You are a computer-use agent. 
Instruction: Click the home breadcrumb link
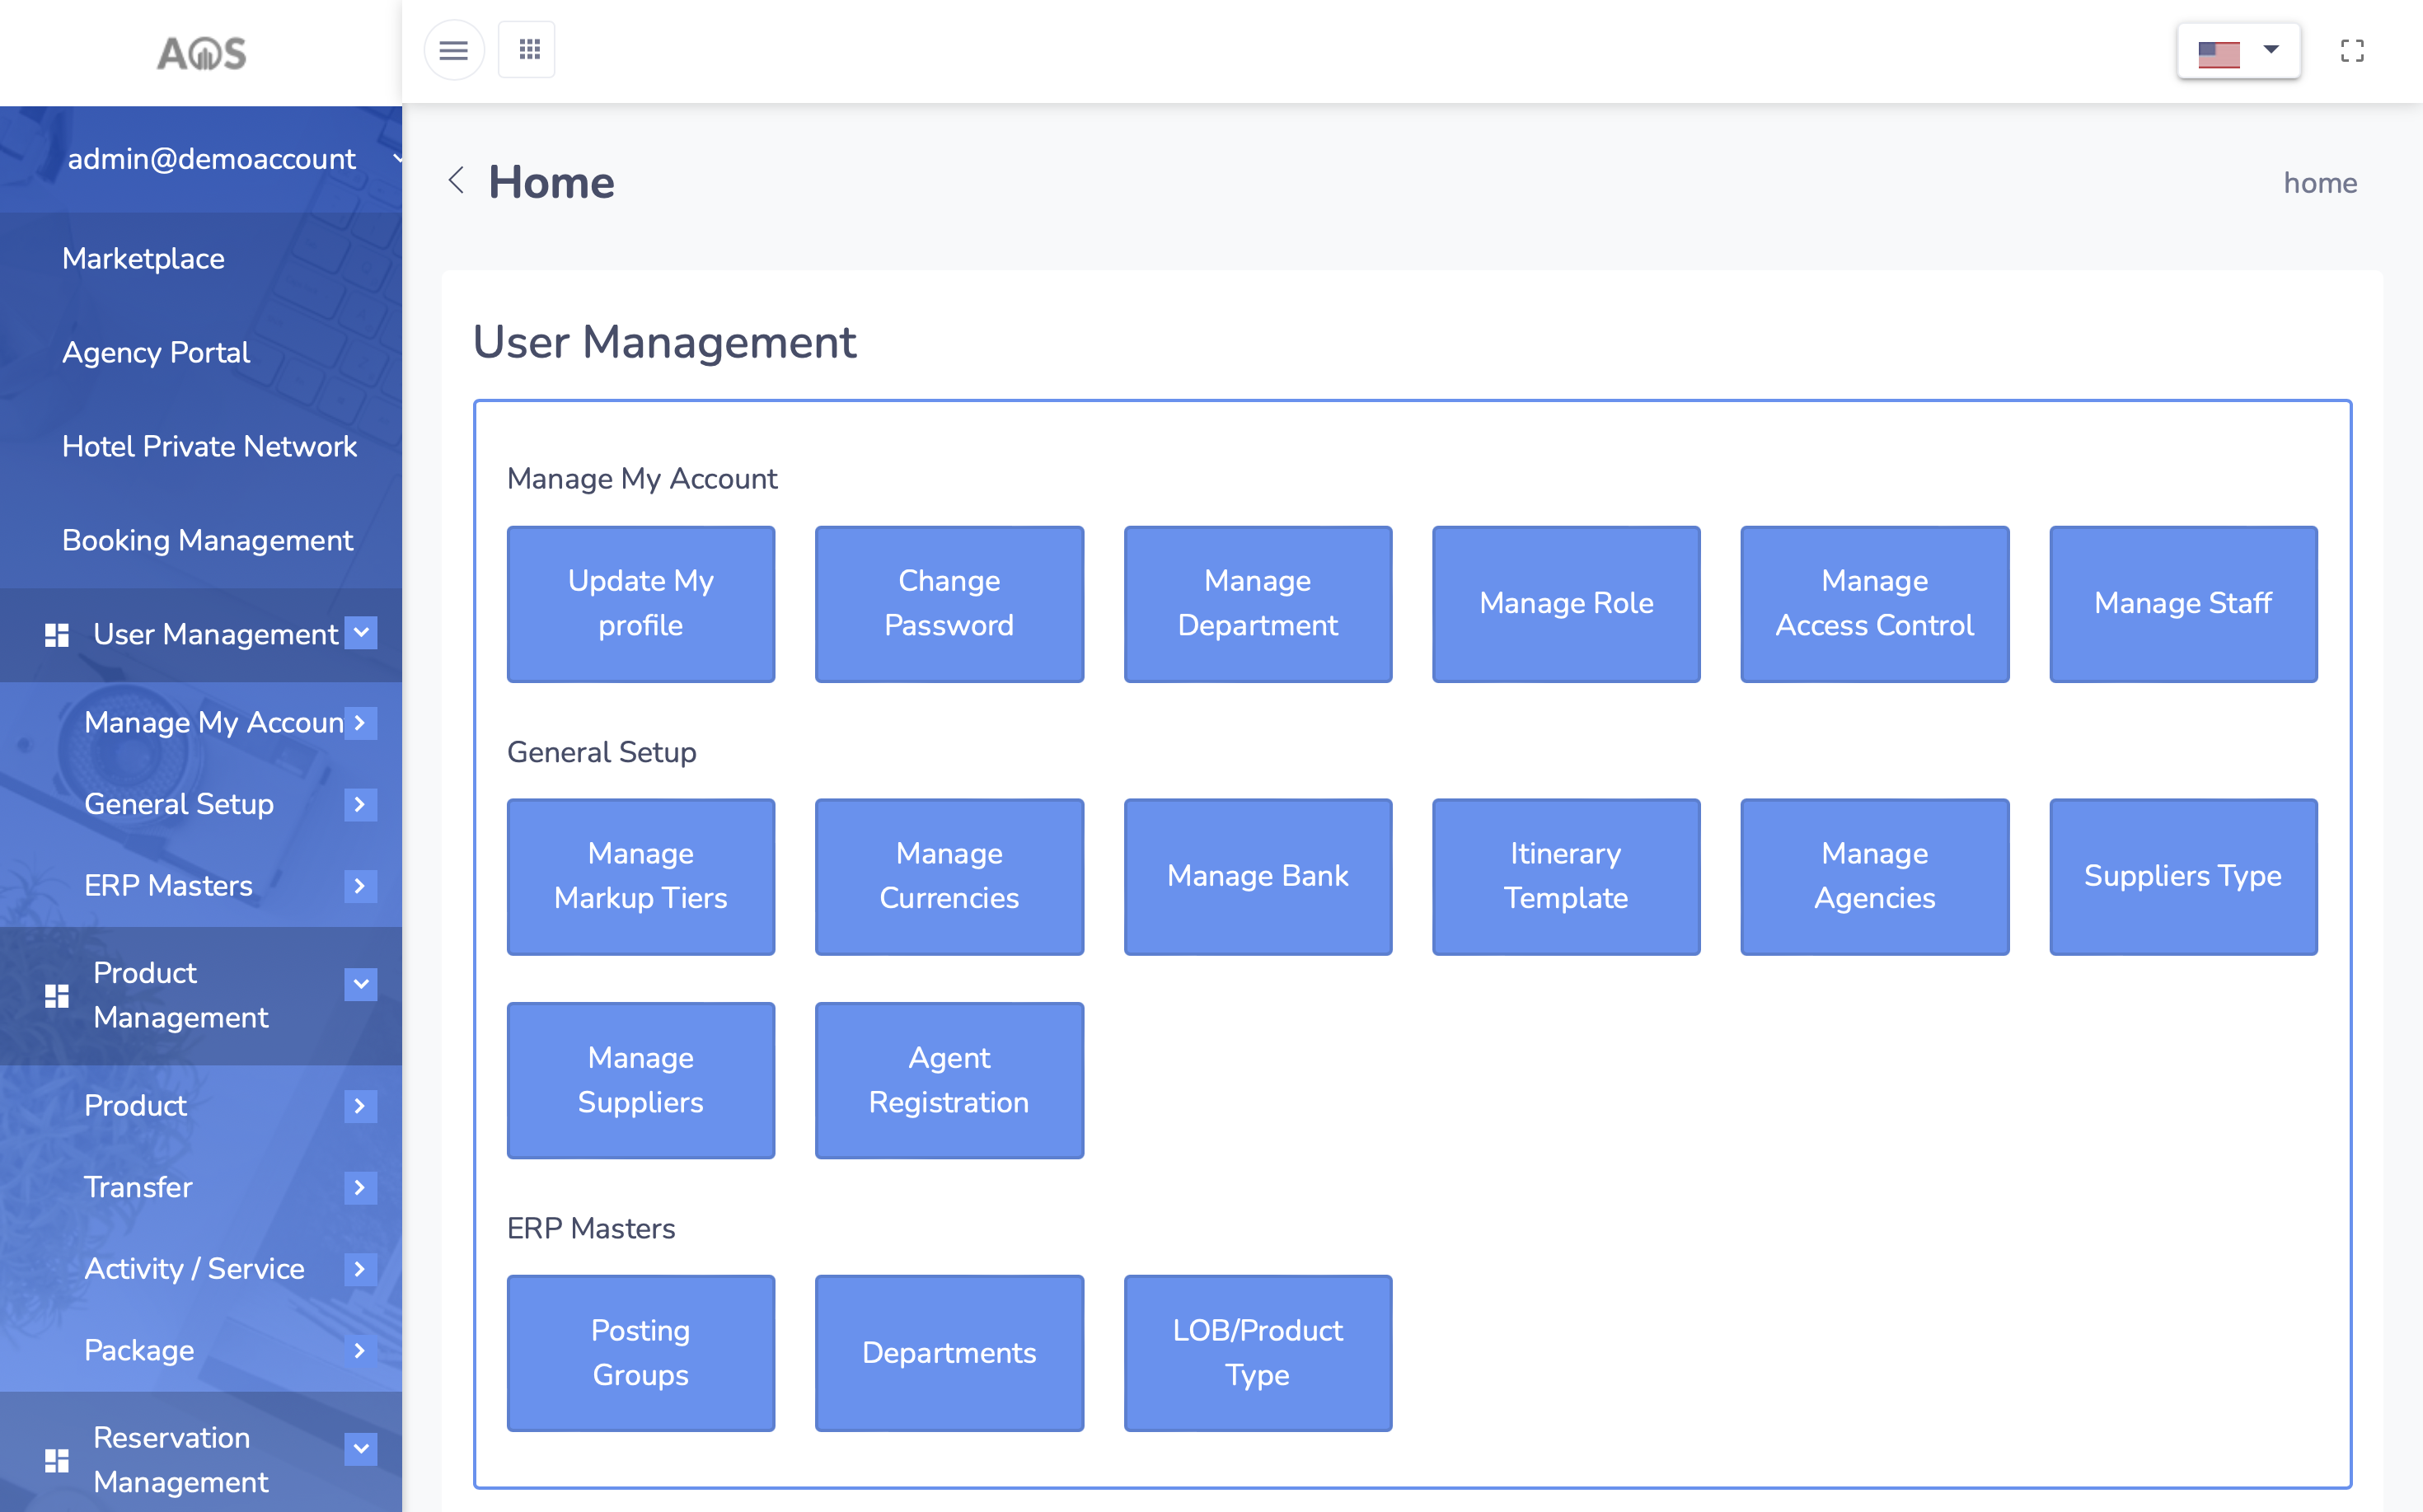[x=2319, y=183]
